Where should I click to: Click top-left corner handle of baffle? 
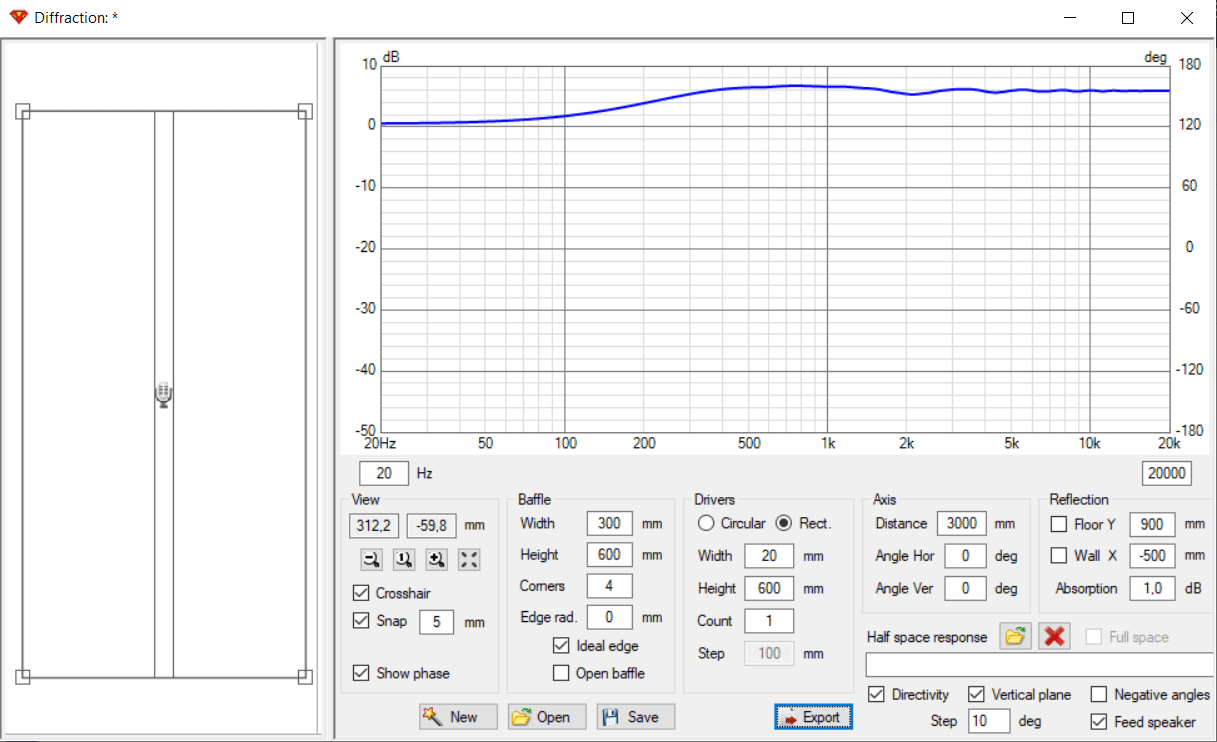23,112
